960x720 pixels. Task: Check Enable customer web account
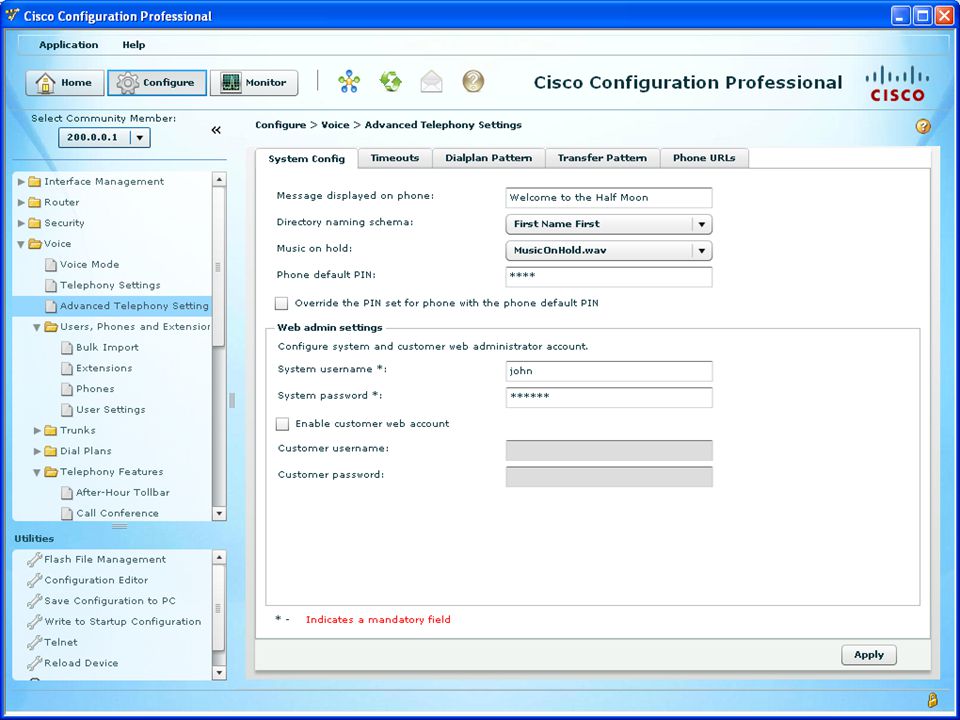coord(282,424)
